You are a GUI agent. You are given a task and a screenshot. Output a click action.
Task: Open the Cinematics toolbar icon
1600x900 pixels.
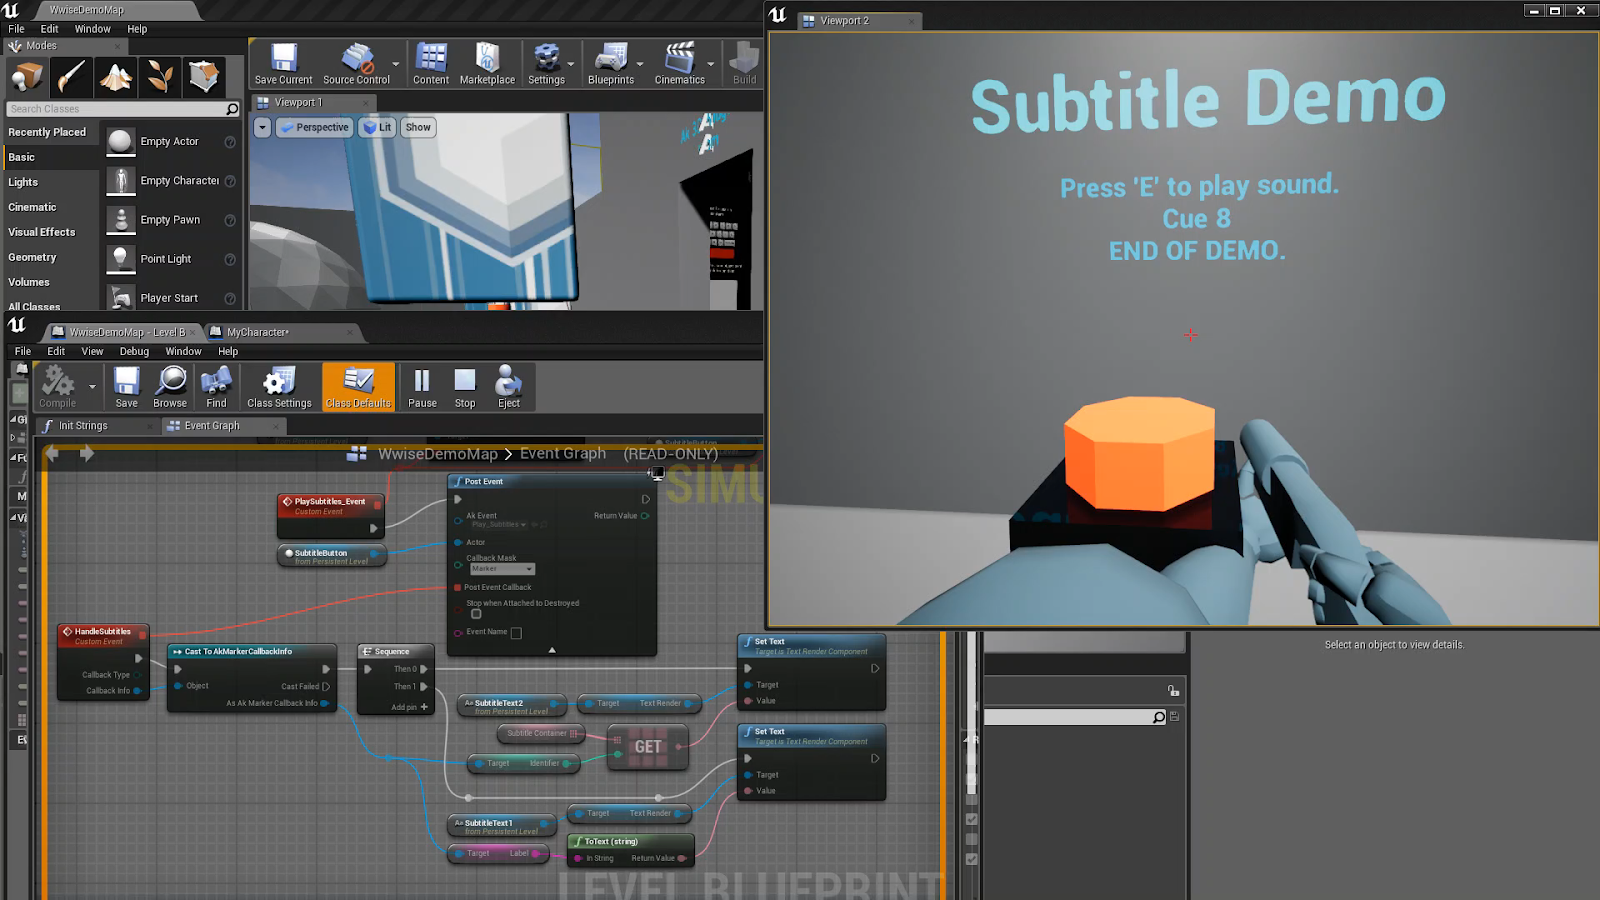coord(680,64)
